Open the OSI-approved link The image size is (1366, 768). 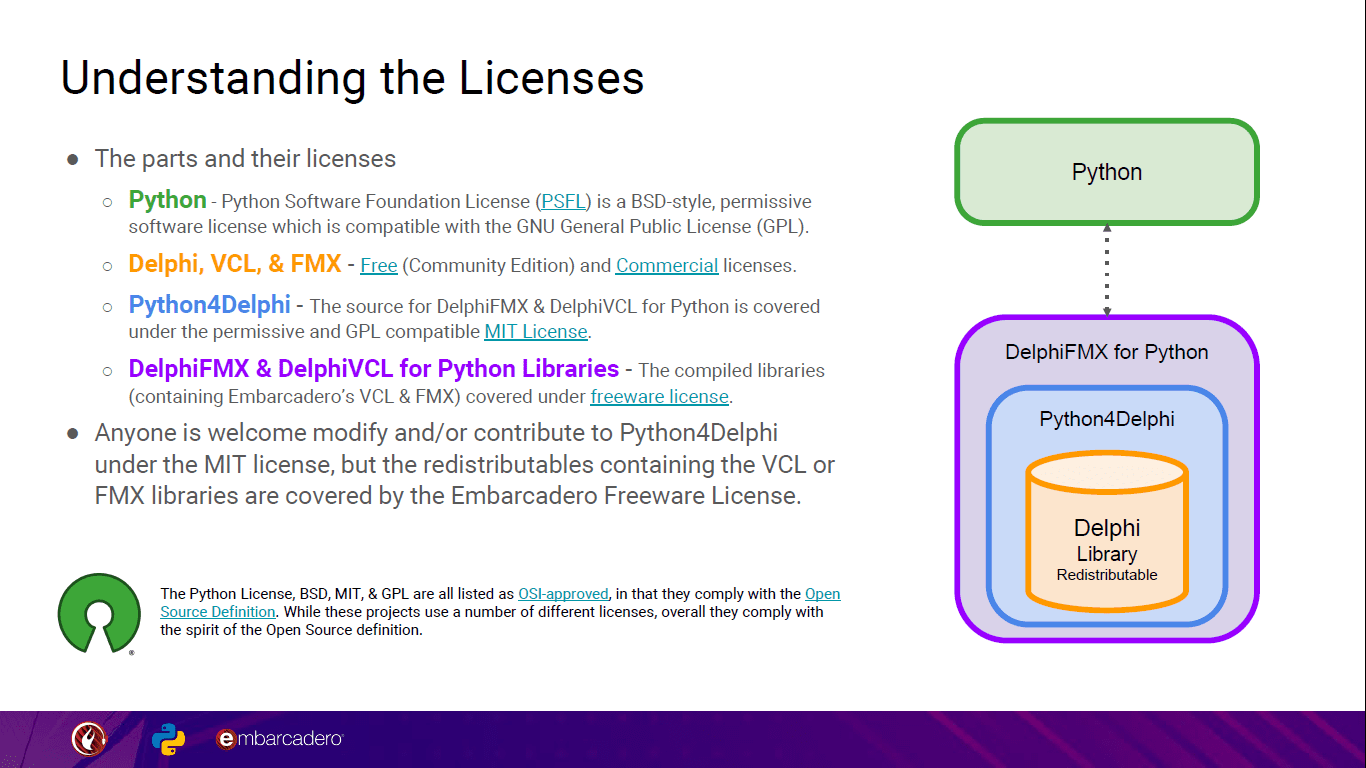[563, 594]
